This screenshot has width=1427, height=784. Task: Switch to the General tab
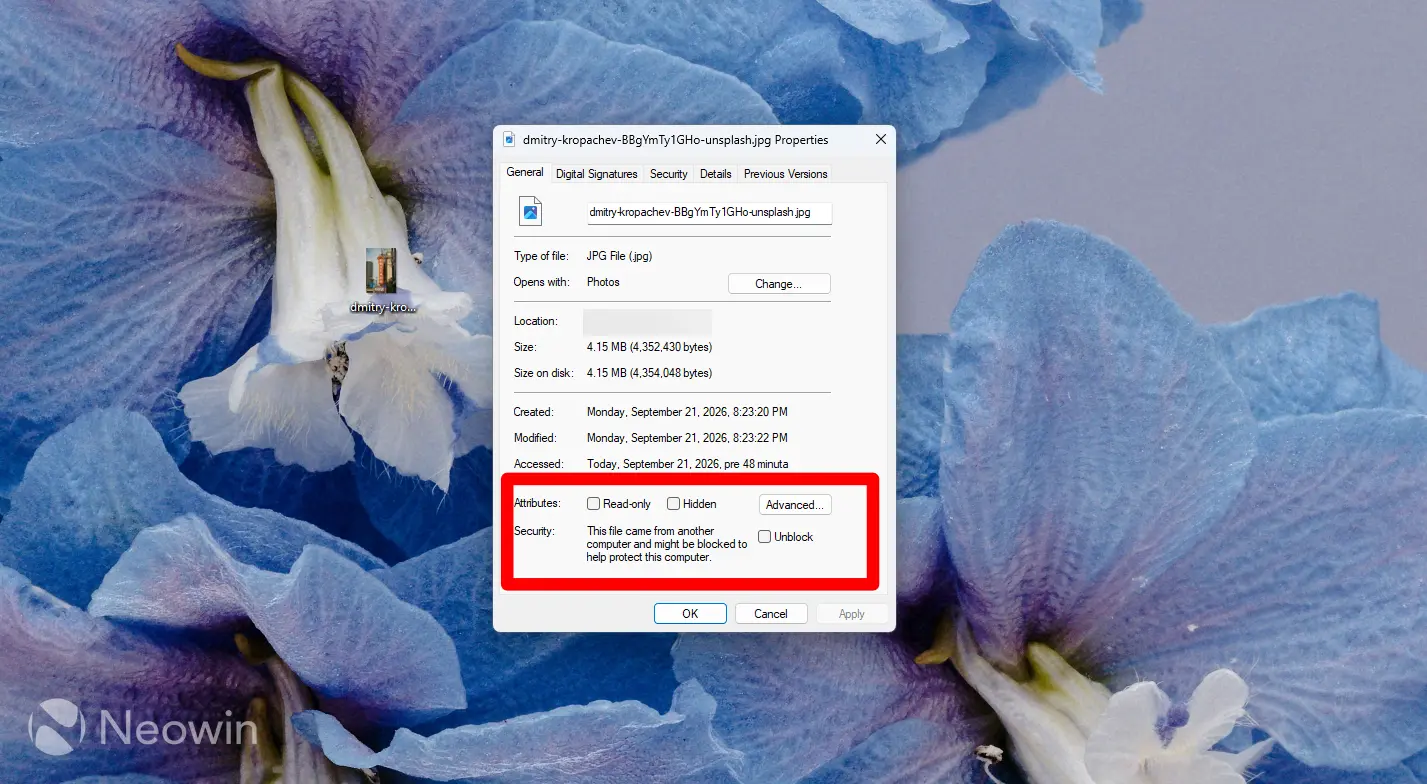click(x=525, y=172)
